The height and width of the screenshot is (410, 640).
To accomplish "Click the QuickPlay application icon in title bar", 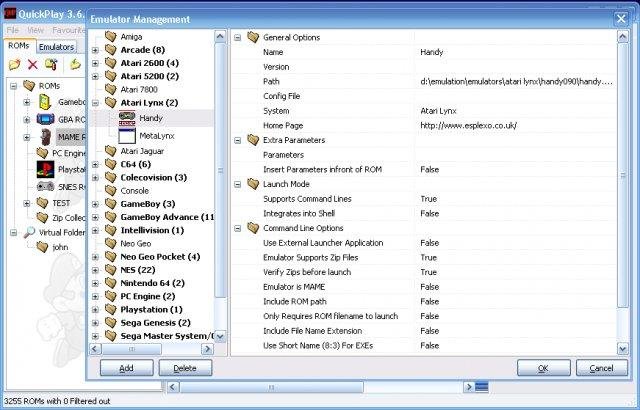I will coord(10,14).
